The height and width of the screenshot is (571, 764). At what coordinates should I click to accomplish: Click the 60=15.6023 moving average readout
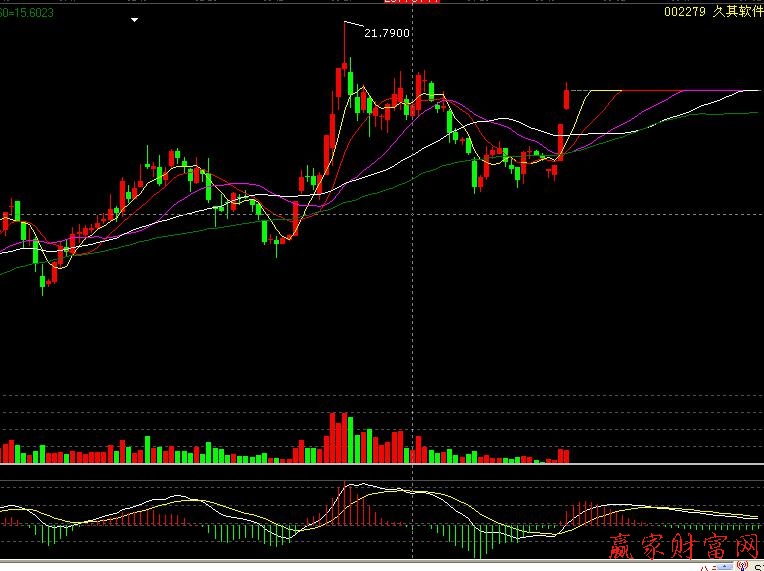pyautogui.click(x=27, y=12)
